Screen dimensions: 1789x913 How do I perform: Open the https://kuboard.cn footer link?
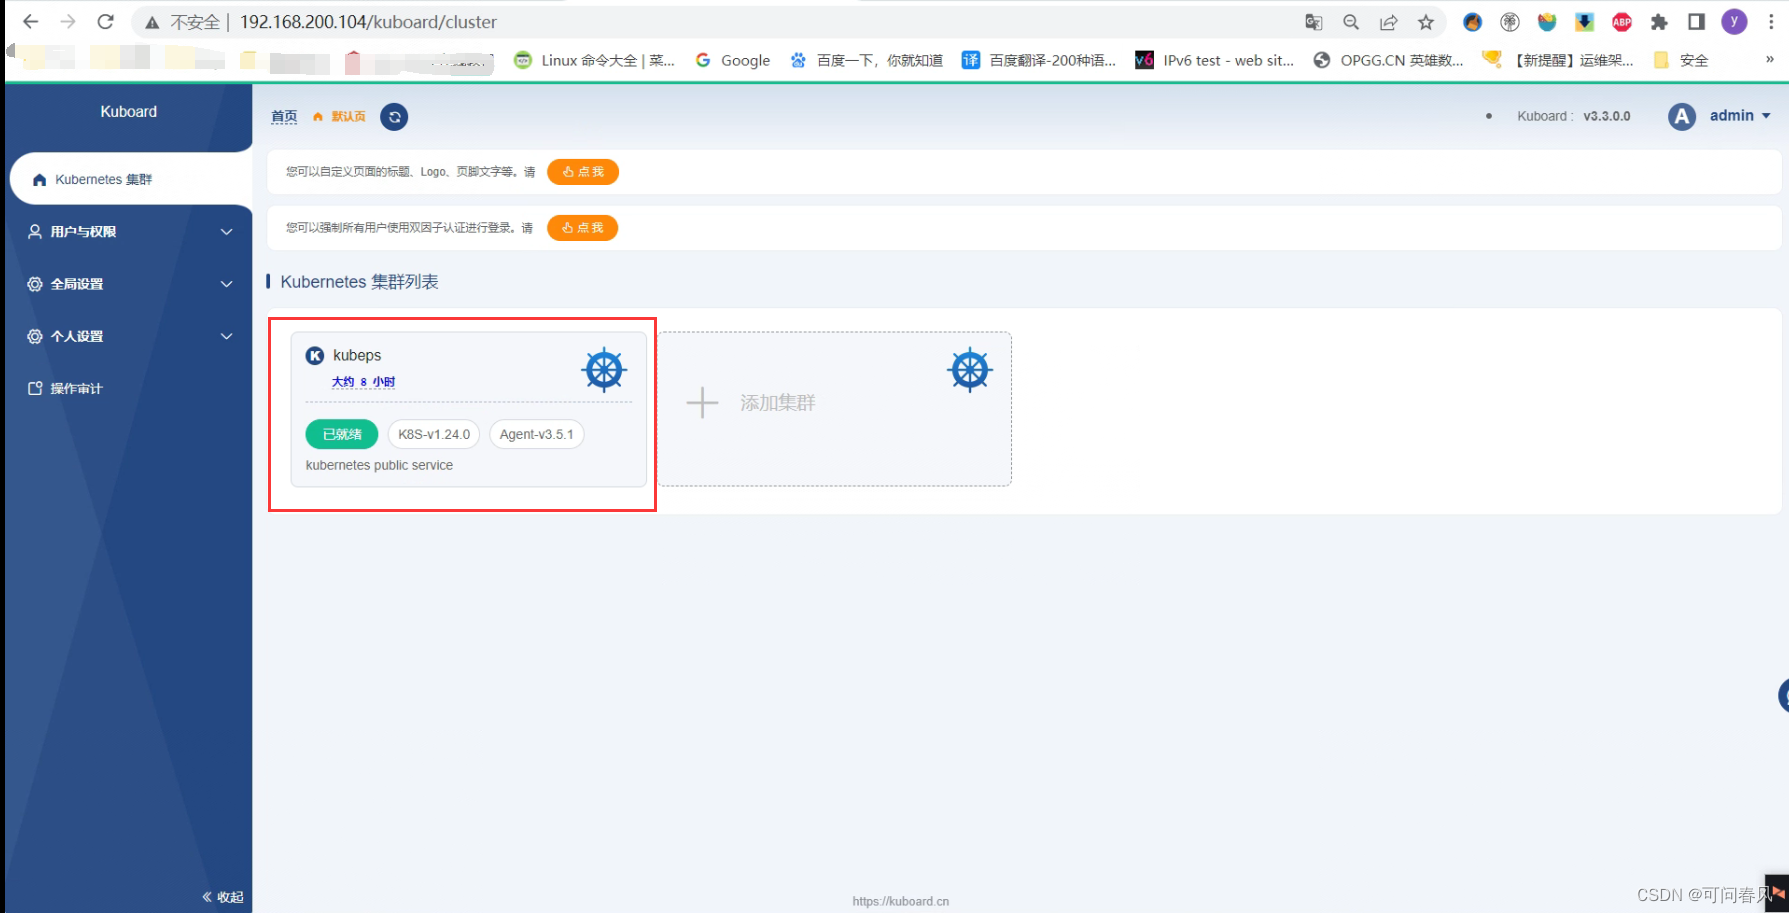(901, 901)
